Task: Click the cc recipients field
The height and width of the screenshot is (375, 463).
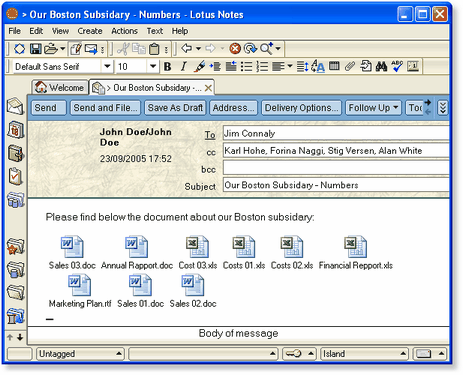Action: pyautogui.click(x=336, y=151)
